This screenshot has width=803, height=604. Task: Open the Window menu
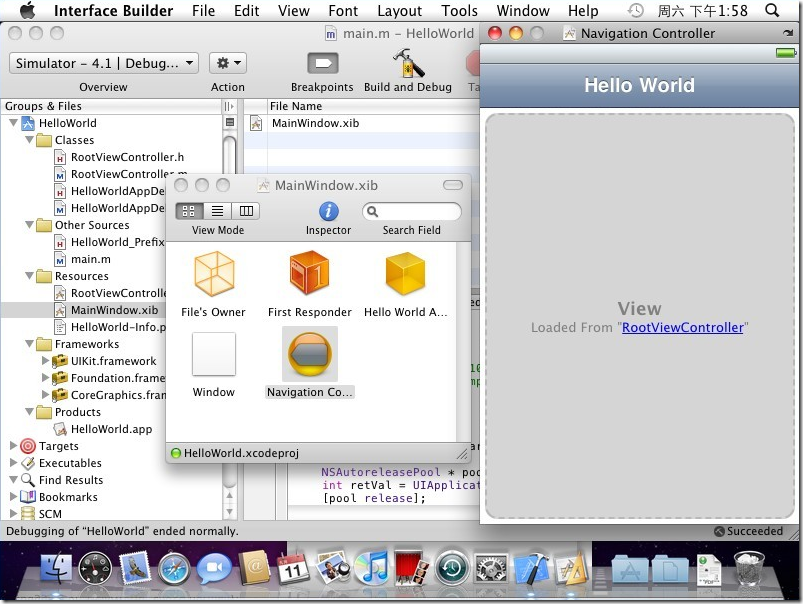pyautogui.click(x=523, y=10)
